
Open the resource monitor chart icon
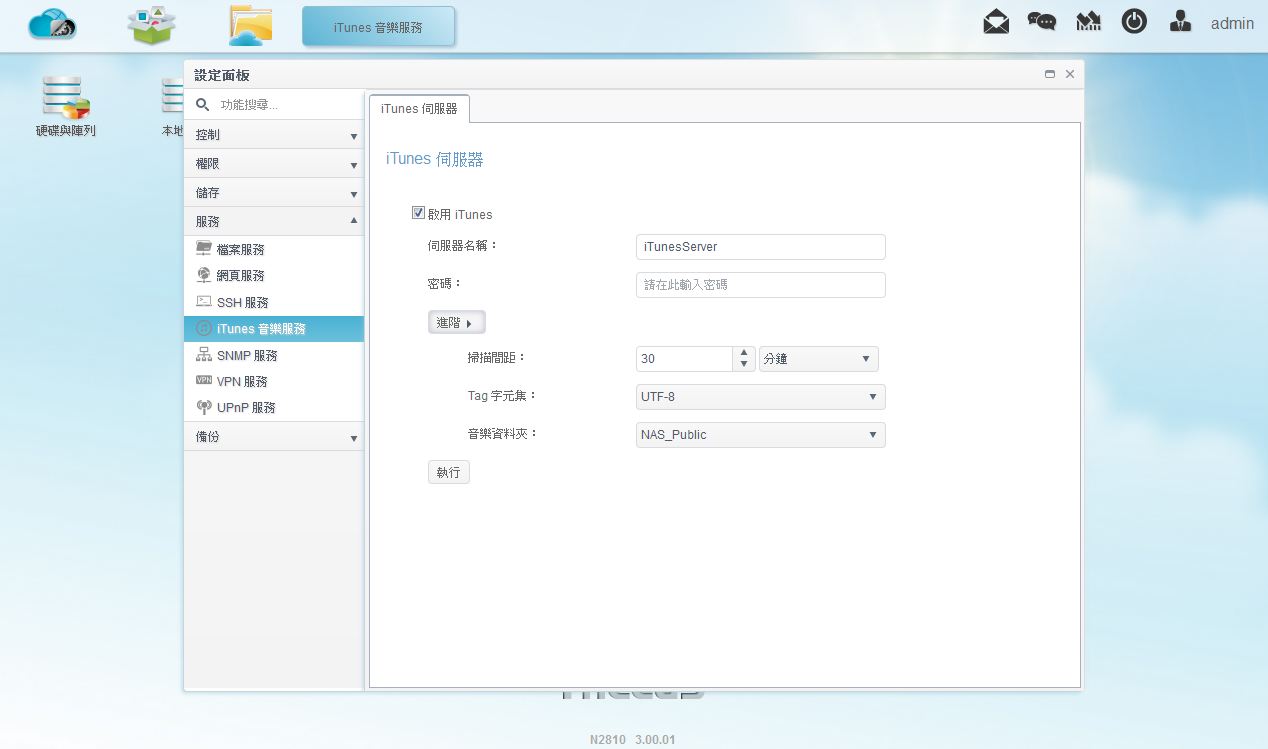coord(1088,22)
